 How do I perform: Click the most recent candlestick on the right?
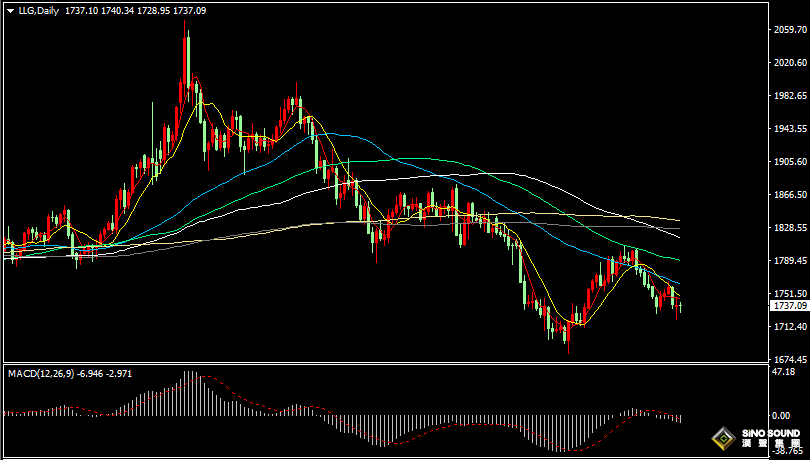pyautogui.click(x=679, y=305)
